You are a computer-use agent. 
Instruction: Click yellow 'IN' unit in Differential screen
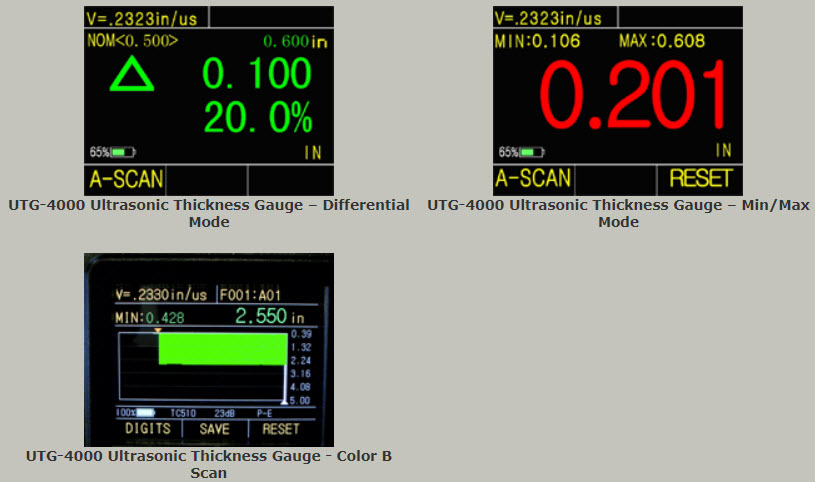click(x=313, y=152)
